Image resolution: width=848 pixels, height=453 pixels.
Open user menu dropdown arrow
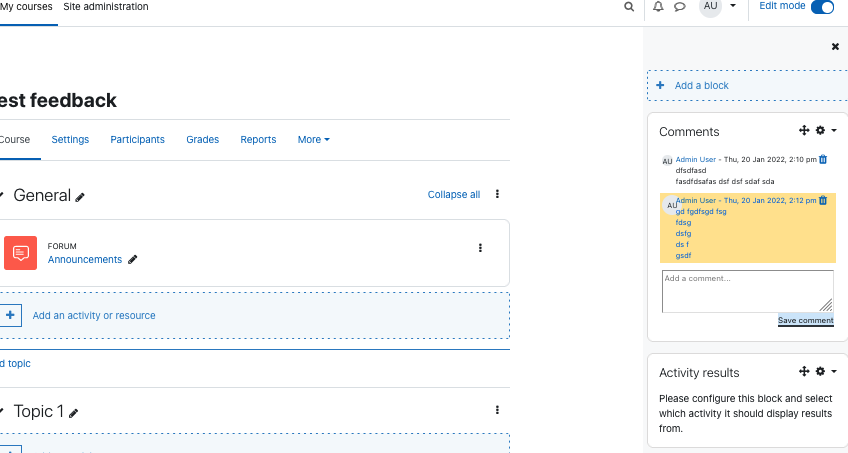coord(733,6)
